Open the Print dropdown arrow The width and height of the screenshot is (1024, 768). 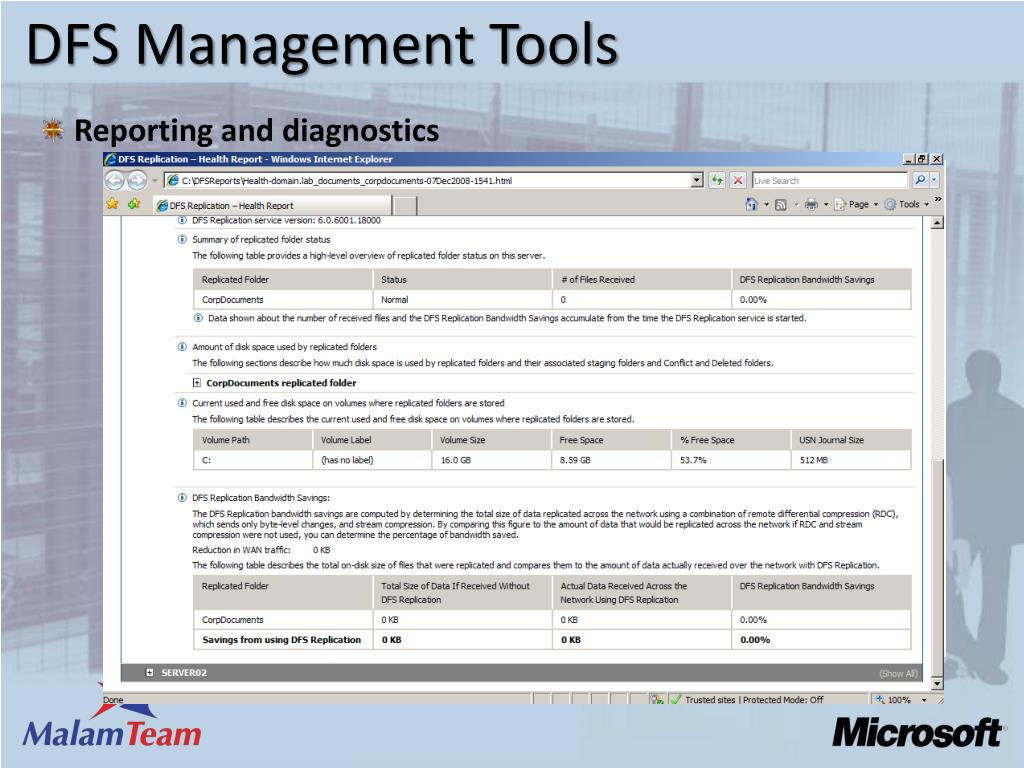coord(826,204)
